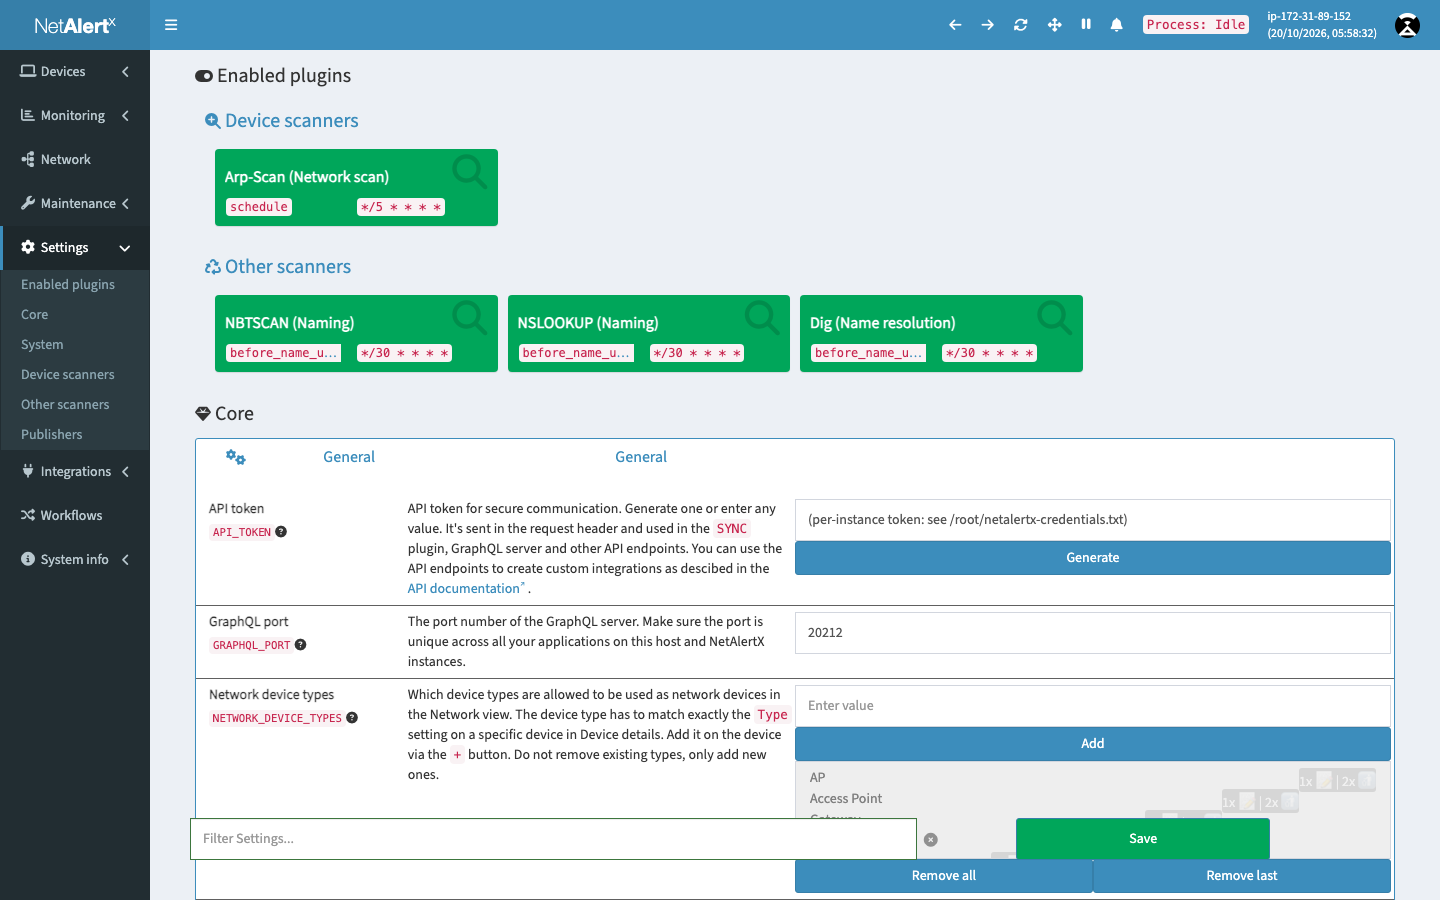Open notifications bell icon
Image resolution: width=1440 pixels, height=900 pixels.
click(1117, 25)
